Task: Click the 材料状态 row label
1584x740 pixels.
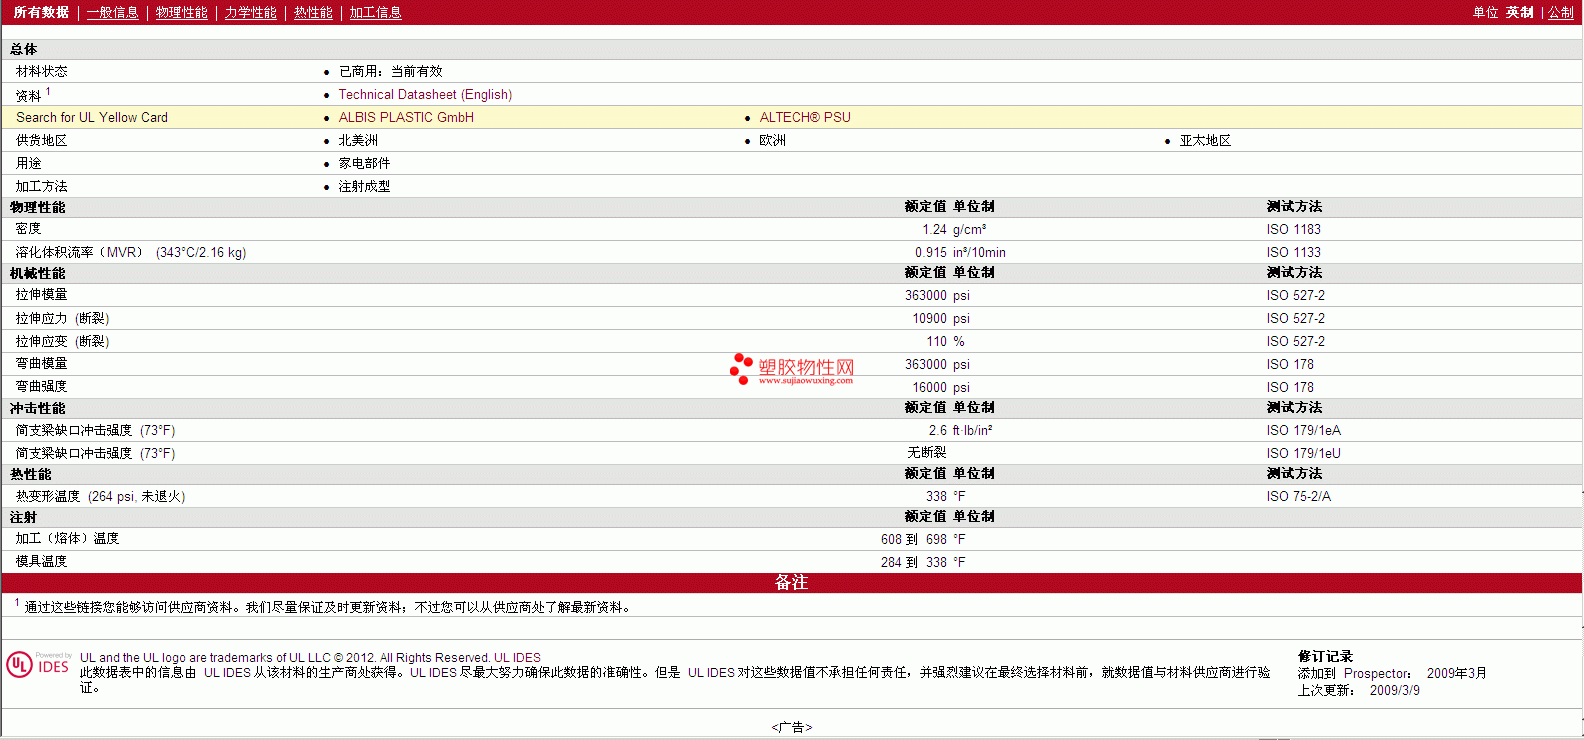Action: pyautogui.click(x=42, y=71)
